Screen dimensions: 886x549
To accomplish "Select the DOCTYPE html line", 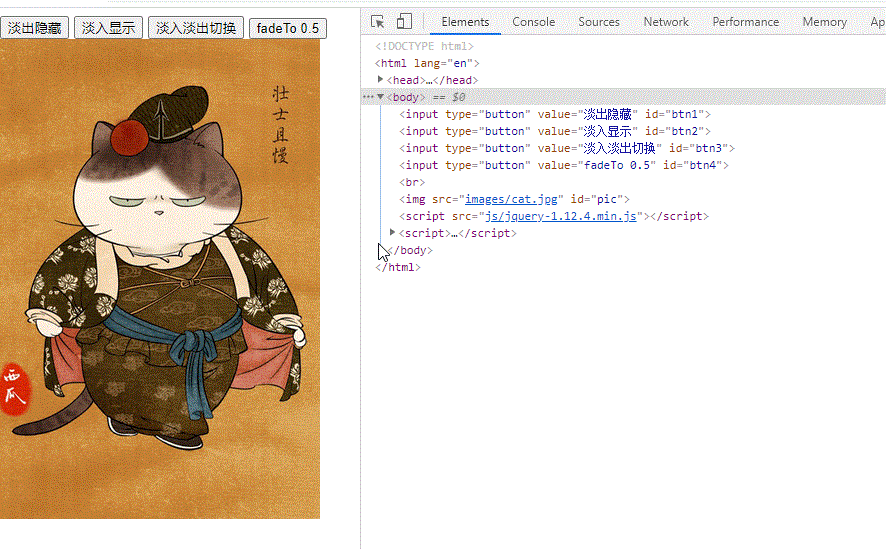I will coord(424,46).
